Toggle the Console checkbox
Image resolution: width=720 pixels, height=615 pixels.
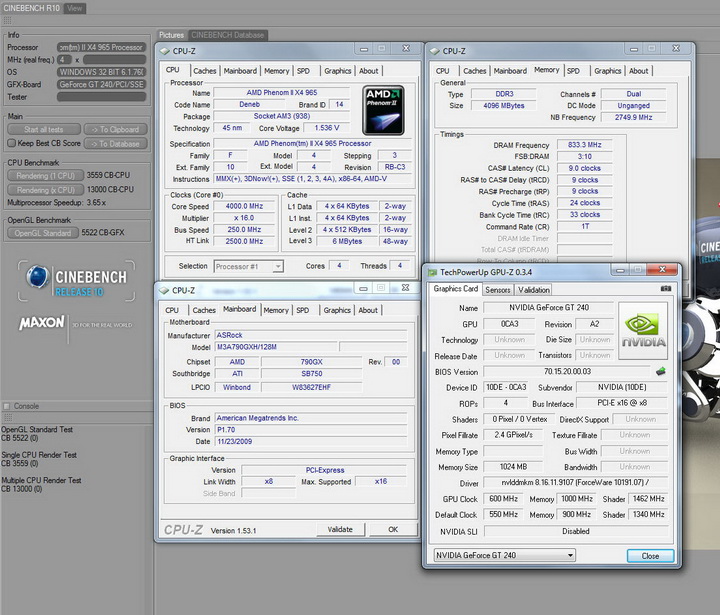[7, 406]
